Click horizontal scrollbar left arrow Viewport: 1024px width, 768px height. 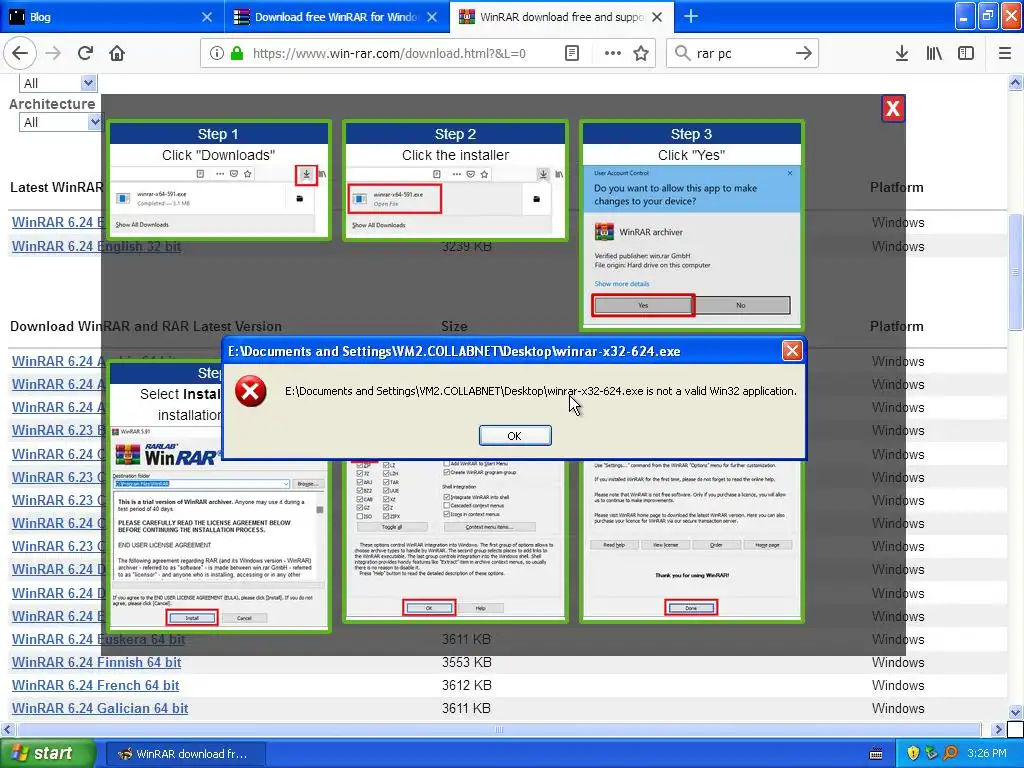7,729
